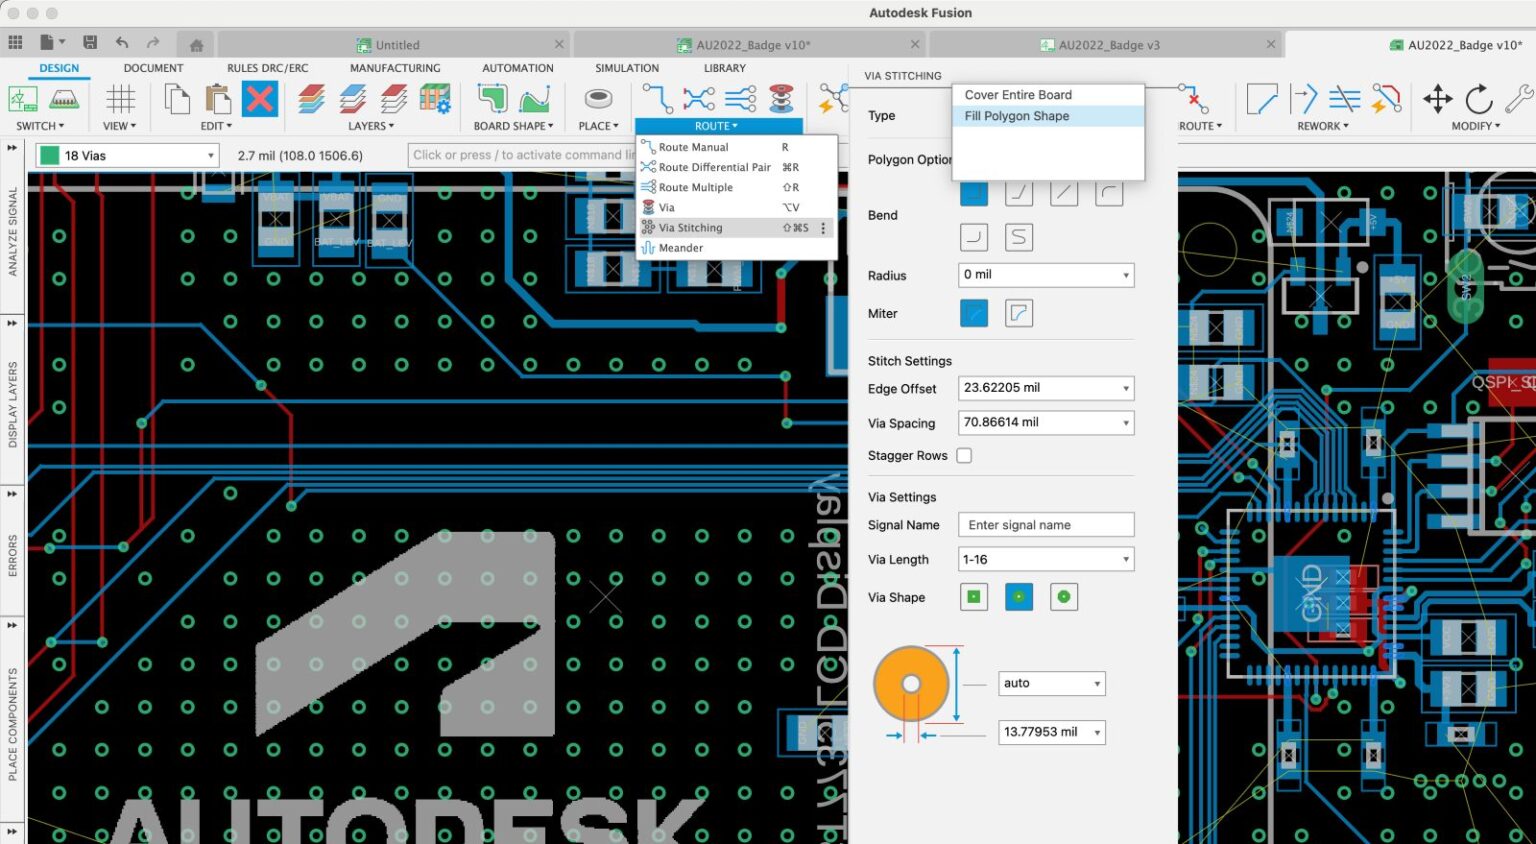This screenshot has width=1536, height=844.
Task: Click the Enter signal name field
Action: [x=1045, y=524]
